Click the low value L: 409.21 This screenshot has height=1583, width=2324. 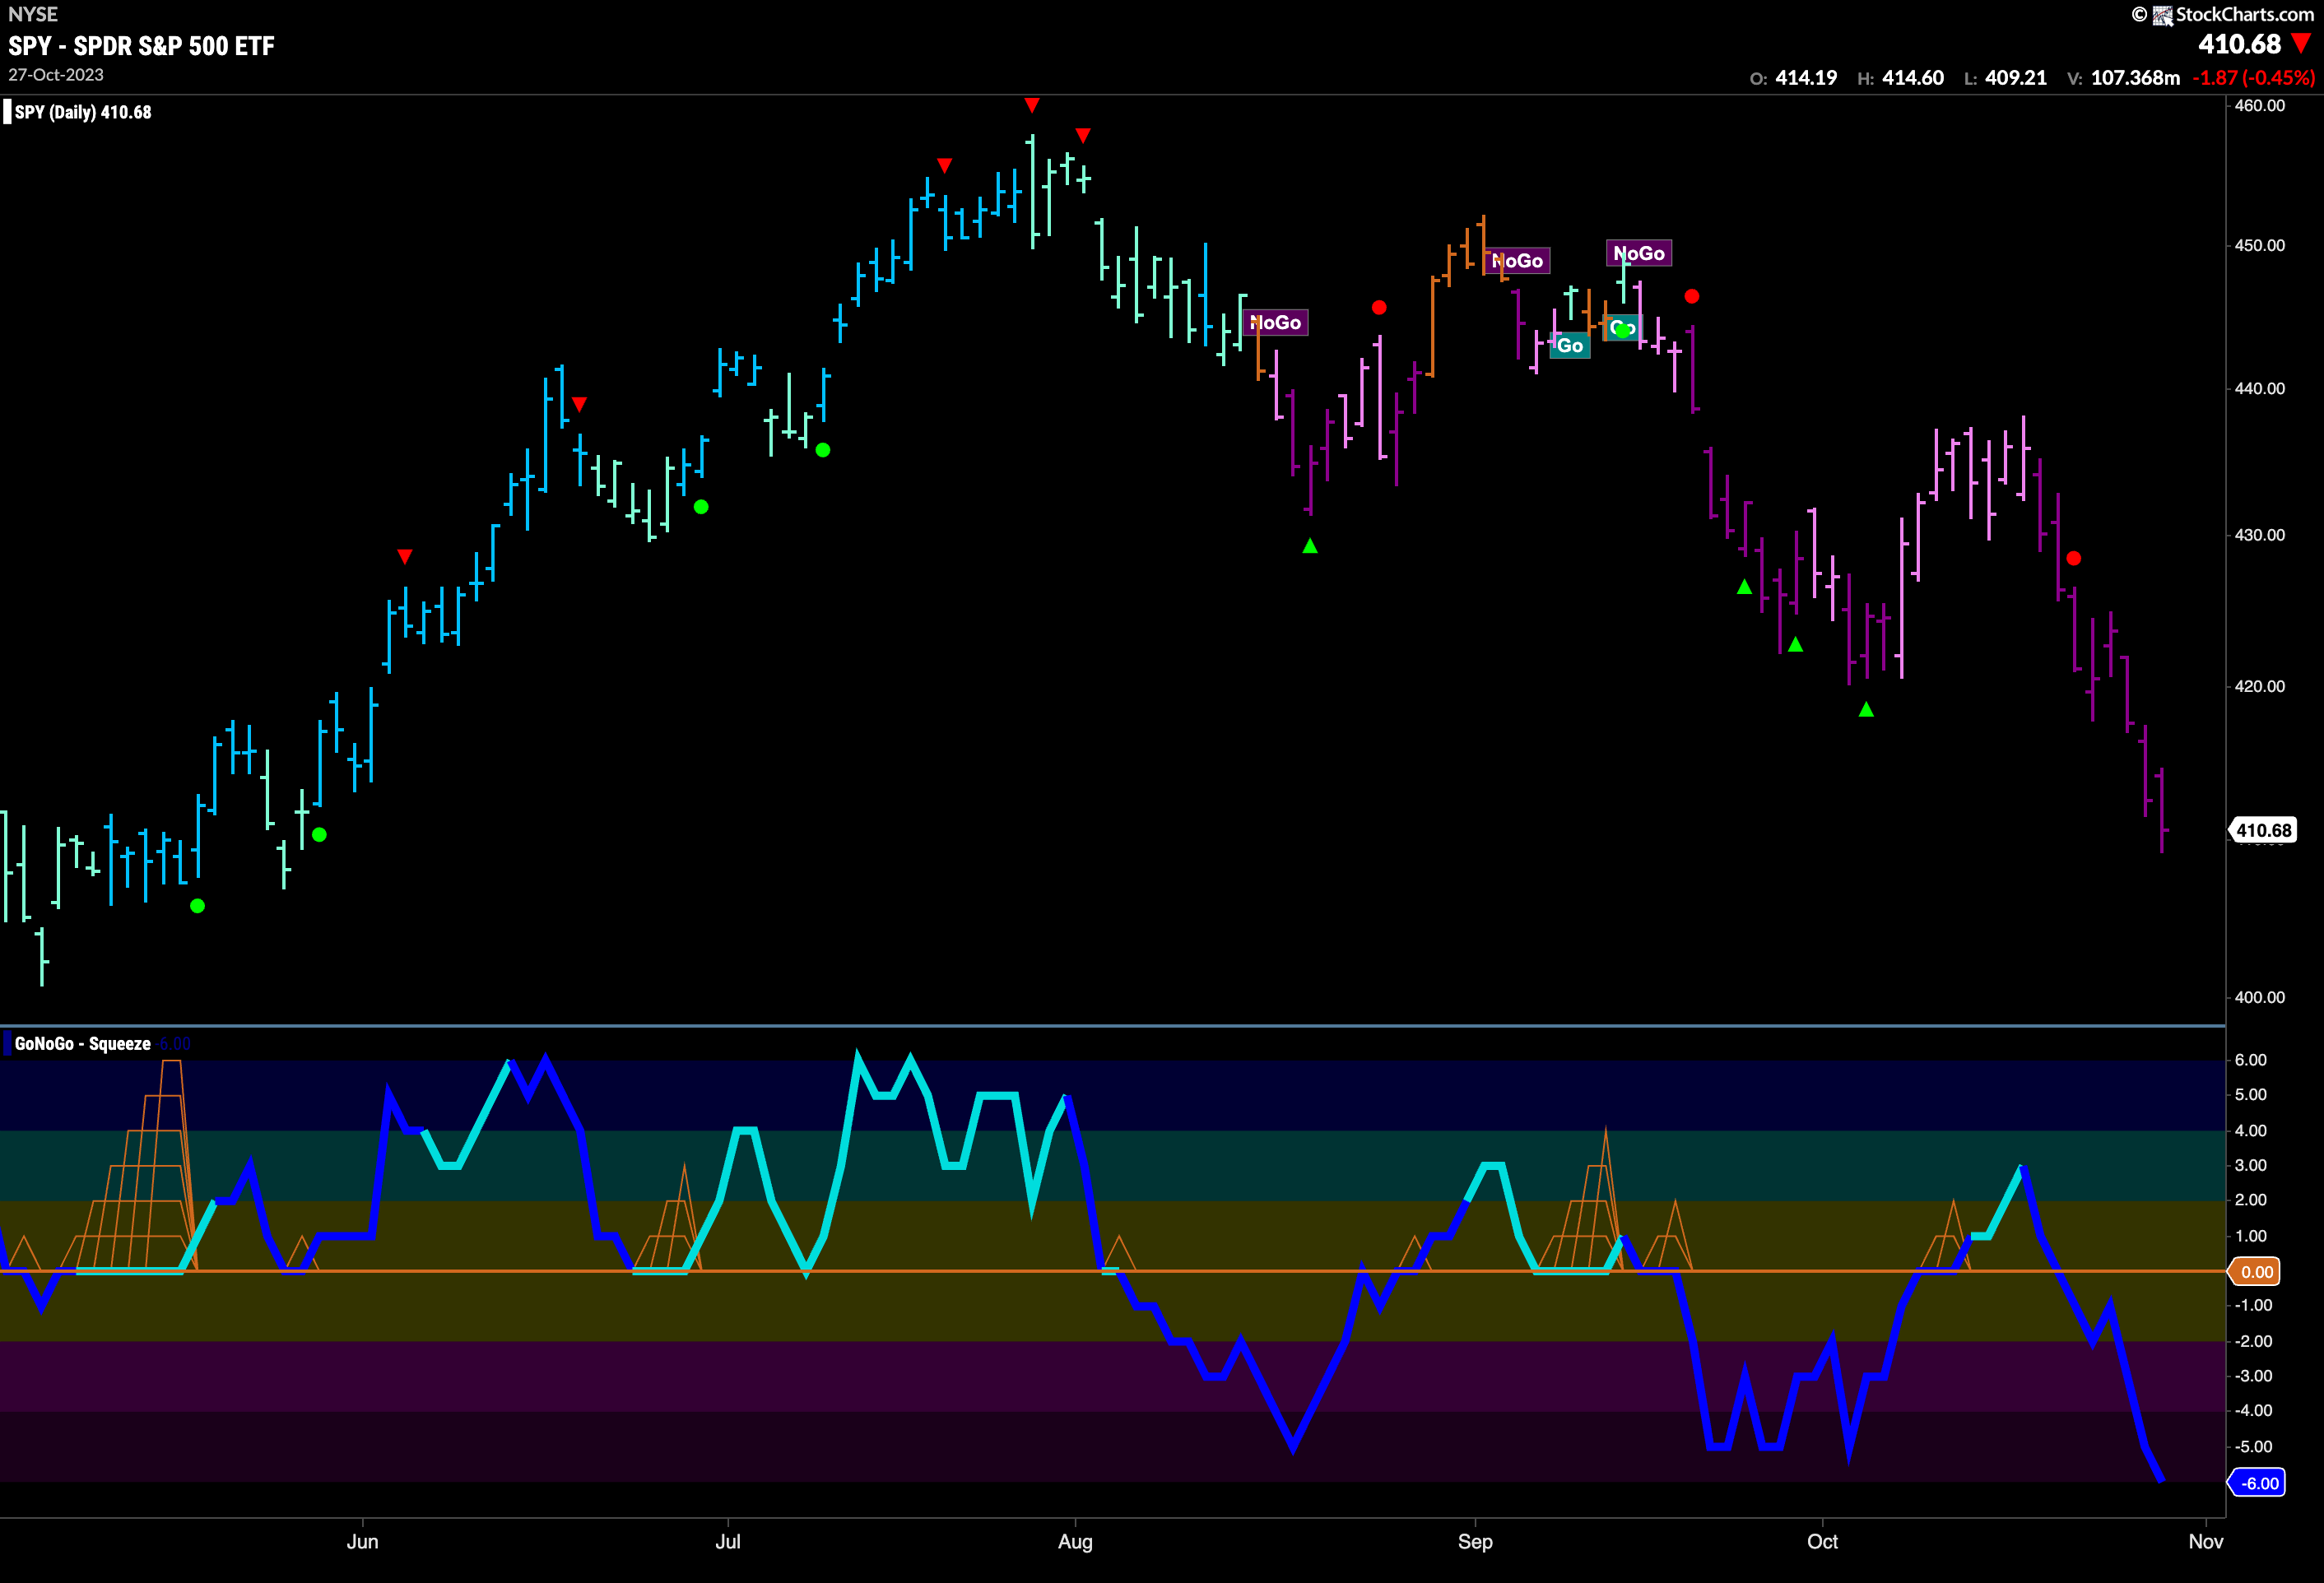pos(2005,78)
